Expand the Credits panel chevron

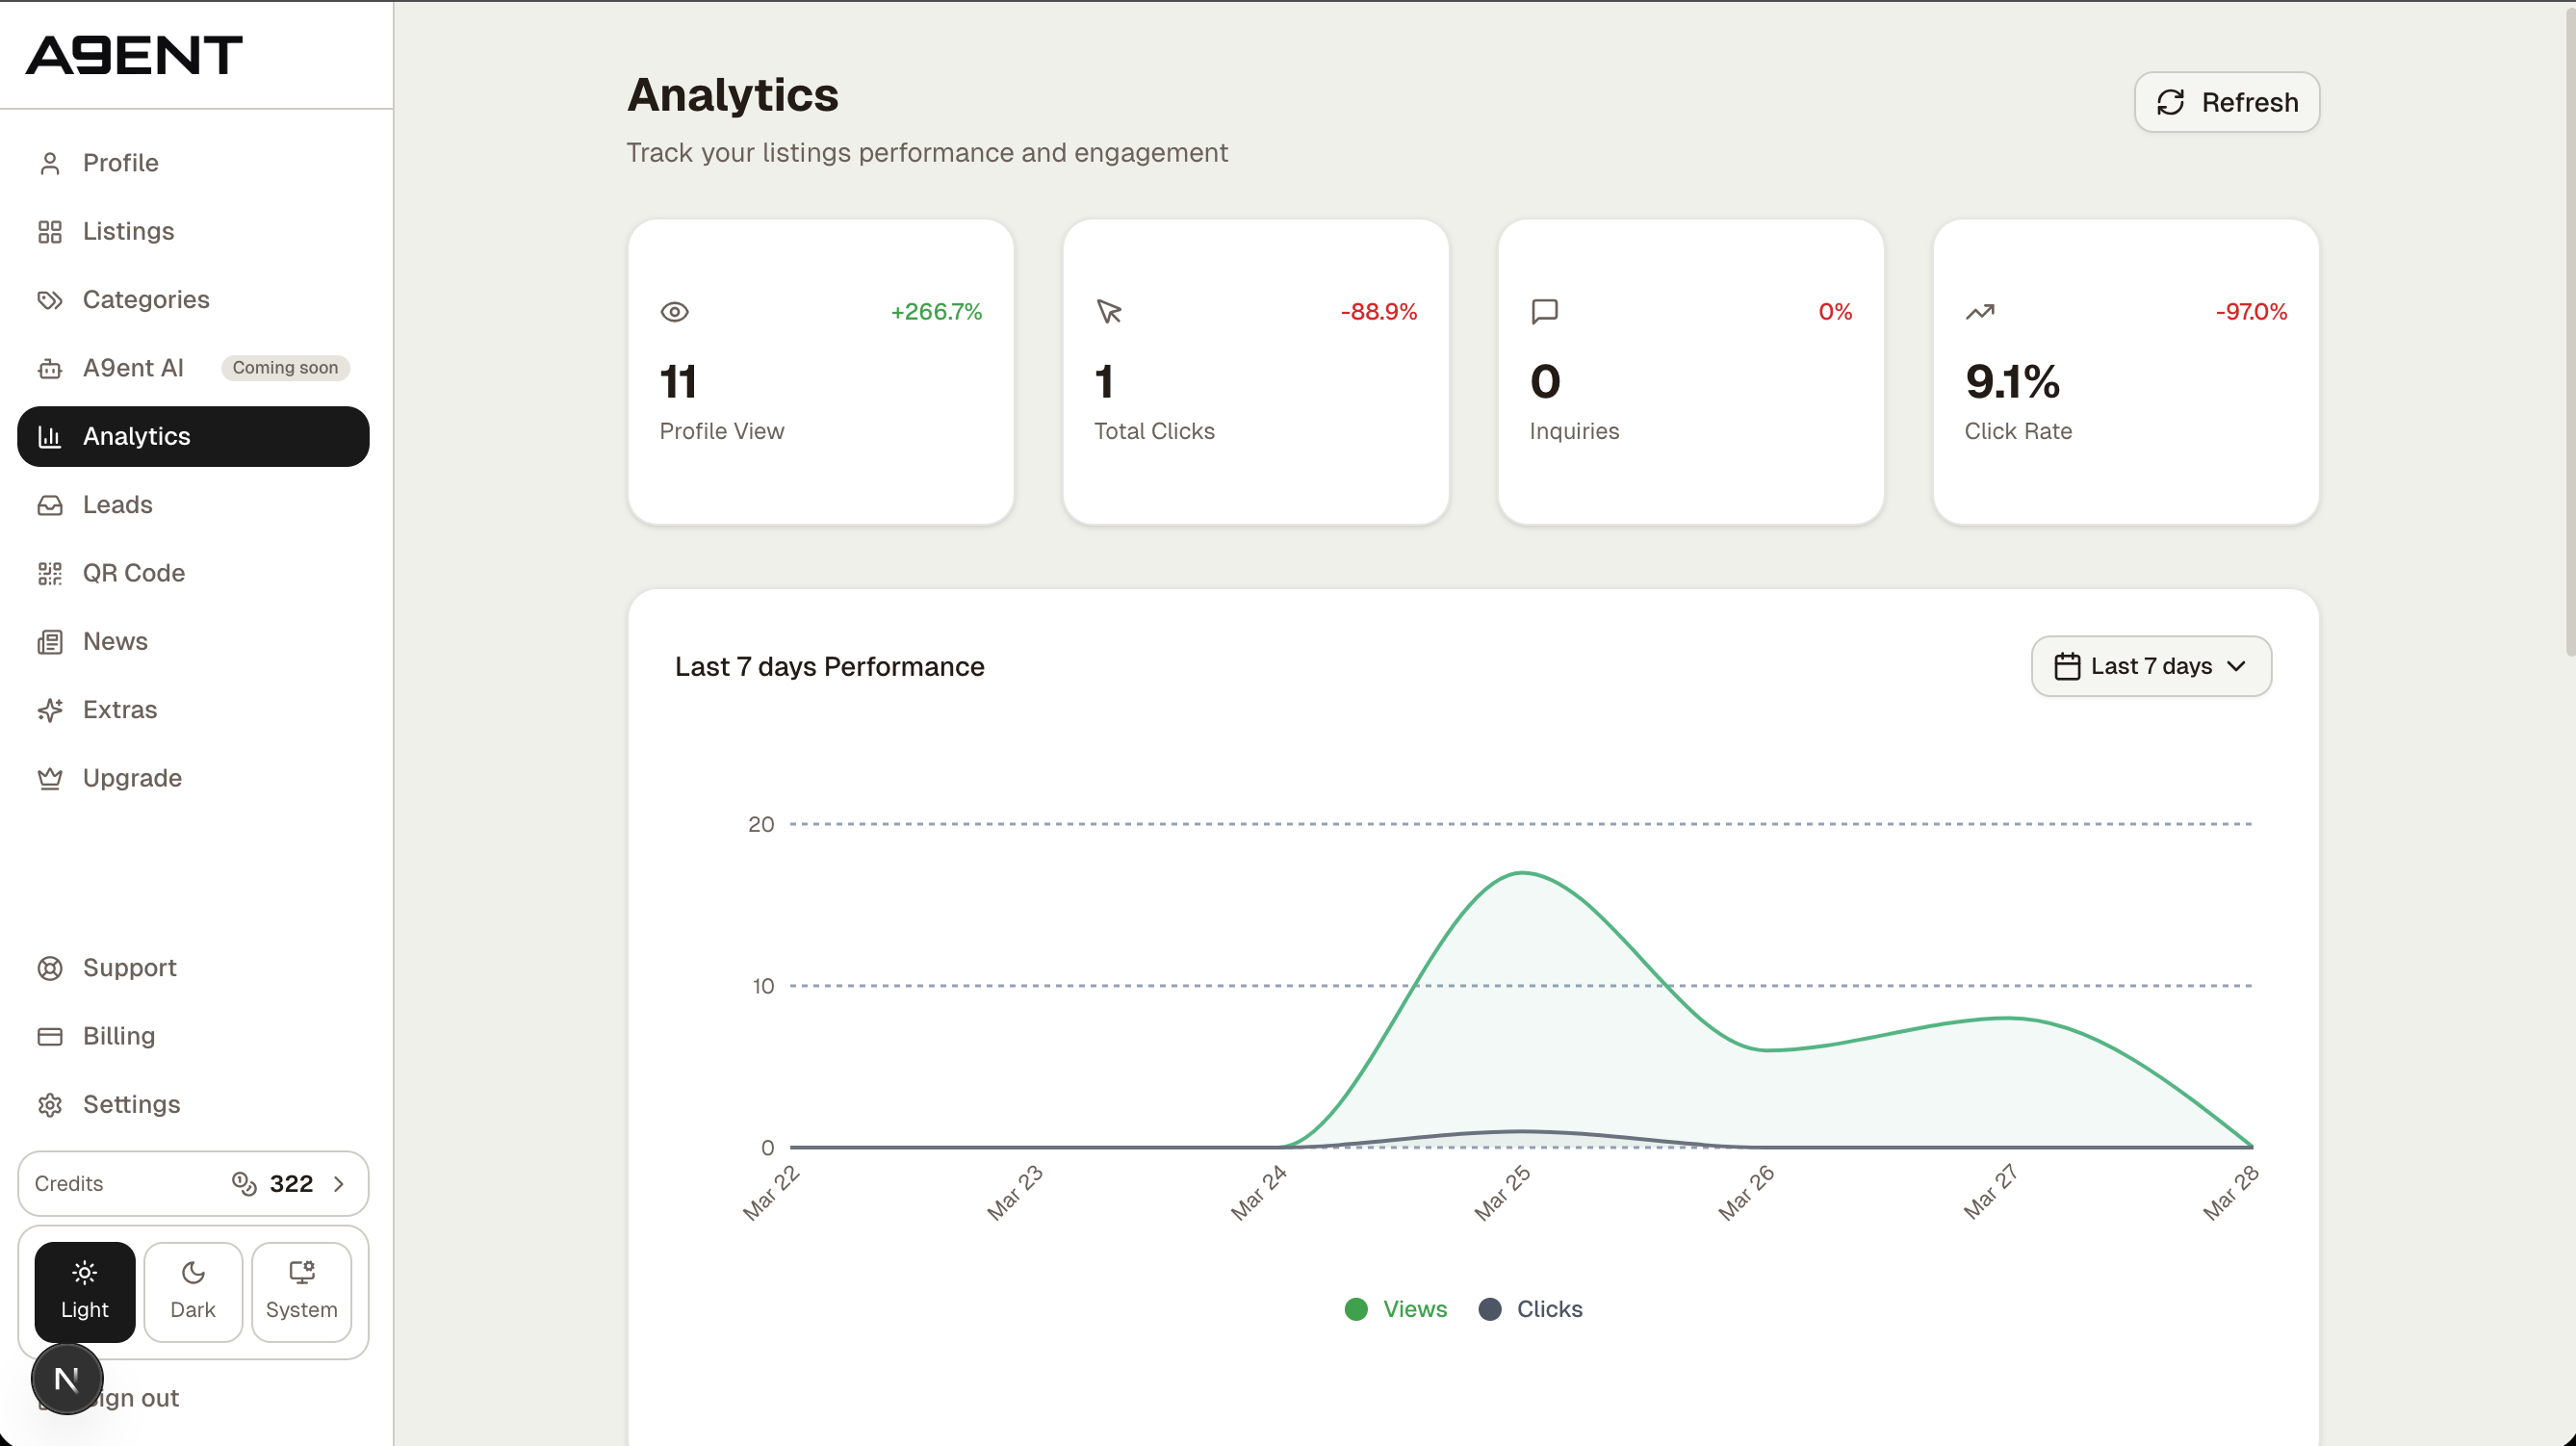click(x=339, y=1183)
